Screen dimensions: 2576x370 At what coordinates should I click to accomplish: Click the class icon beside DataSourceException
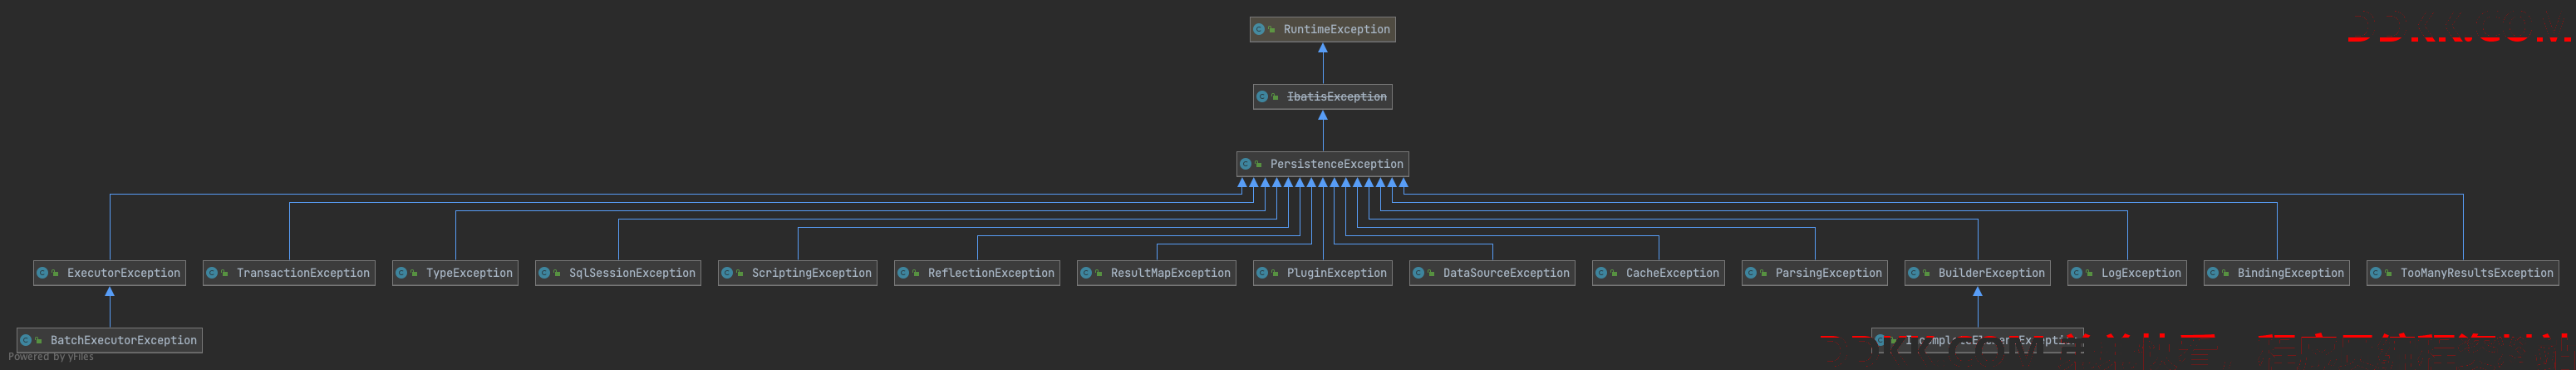pos(1418,273)
